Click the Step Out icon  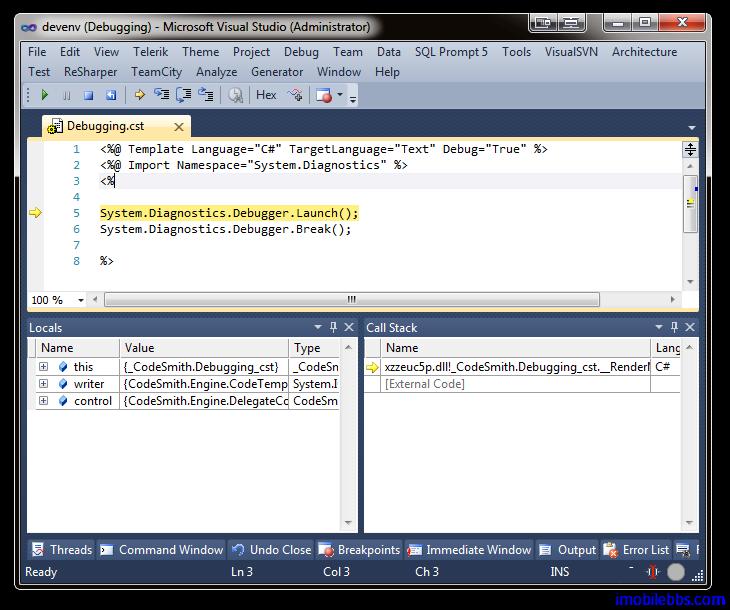(x=206, y=95)
